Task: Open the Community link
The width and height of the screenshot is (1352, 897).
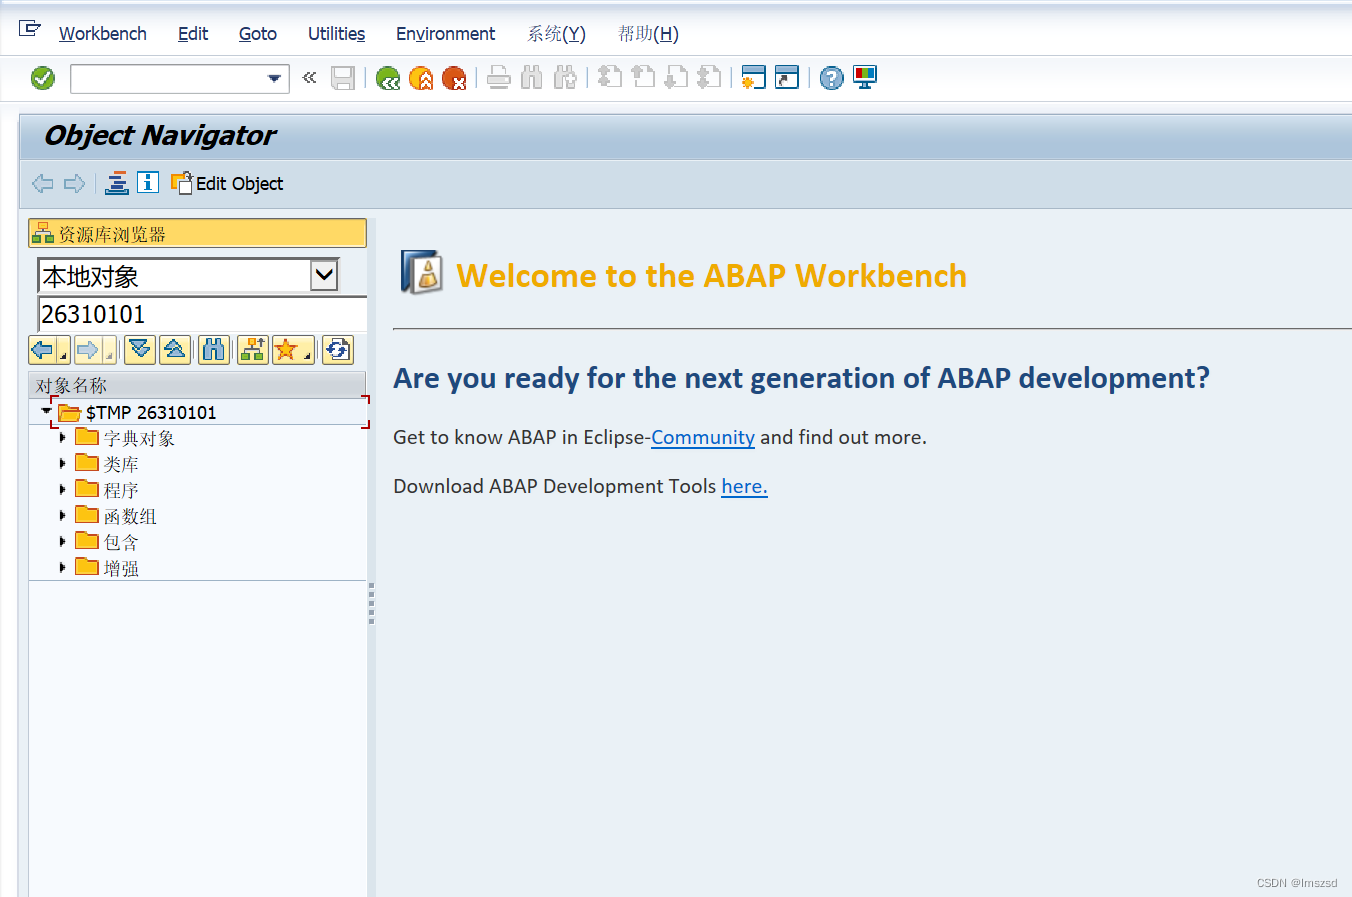Action: coord(703,437)
